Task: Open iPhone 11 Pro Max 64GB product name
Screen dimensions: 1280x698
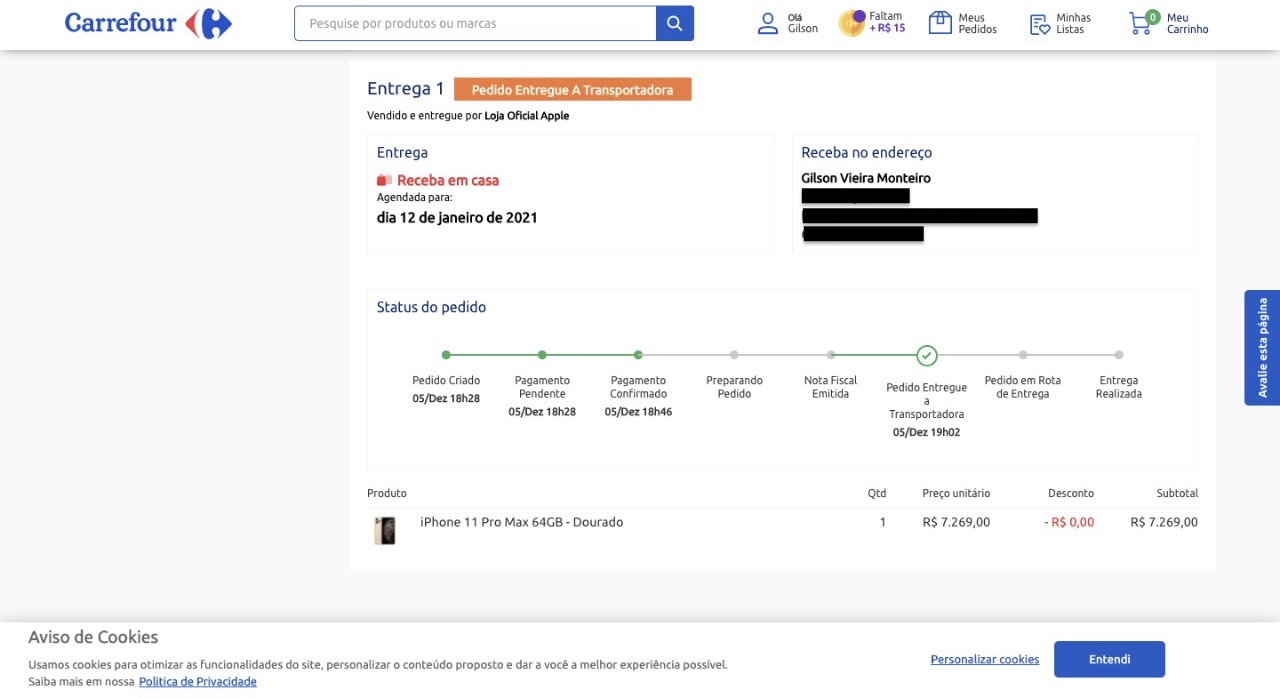Action: click(521, 522)
